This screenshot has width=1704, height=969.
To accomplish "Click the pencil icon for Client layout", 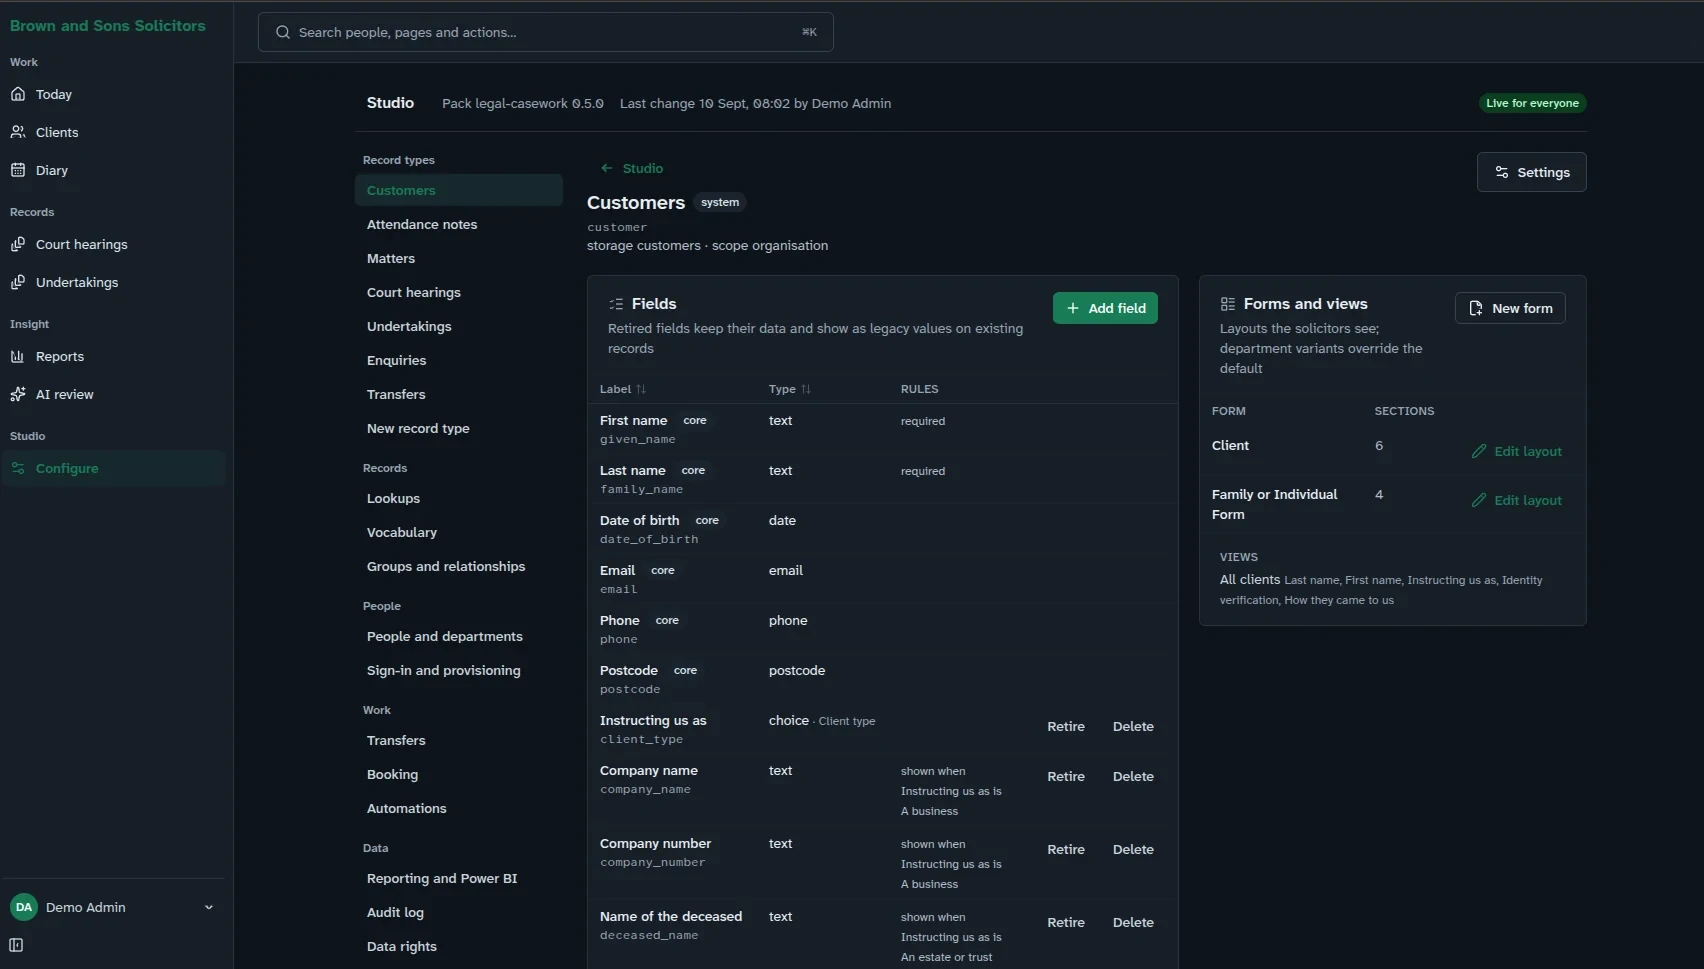I will click(x=1479, y=451).
